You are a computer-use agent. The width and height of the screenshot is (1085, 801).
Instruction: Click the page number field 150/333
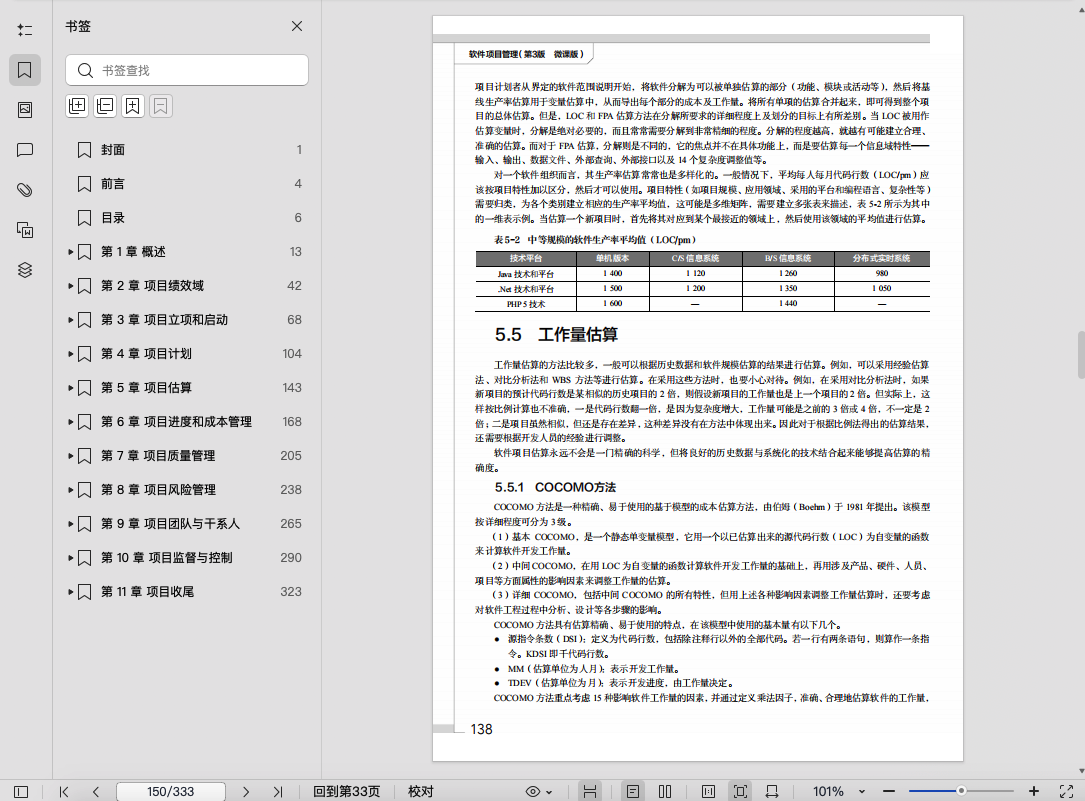[x=171, y=791]
